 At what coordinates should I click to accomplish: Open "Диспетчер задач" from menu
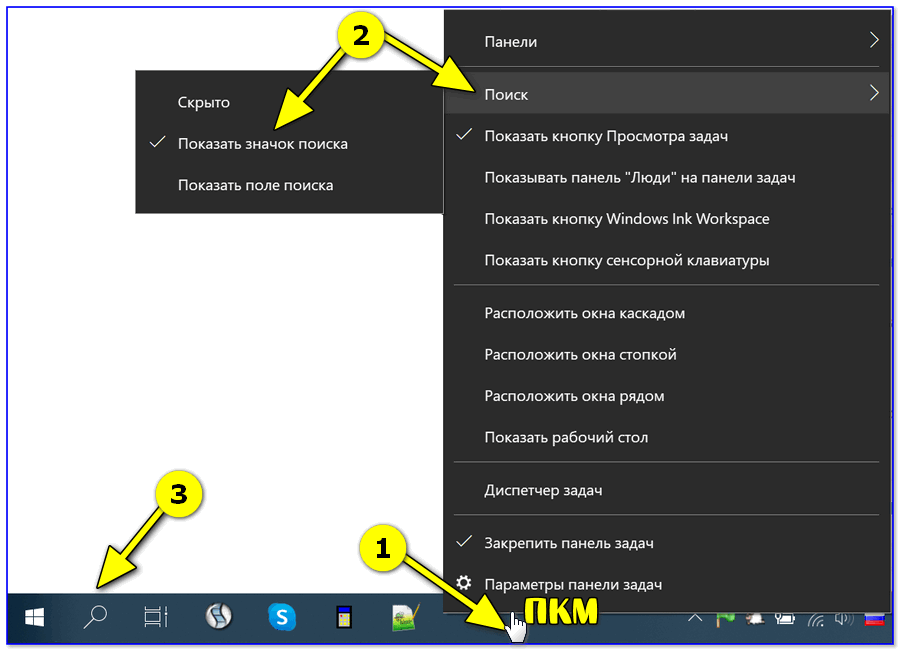[543, 491]
